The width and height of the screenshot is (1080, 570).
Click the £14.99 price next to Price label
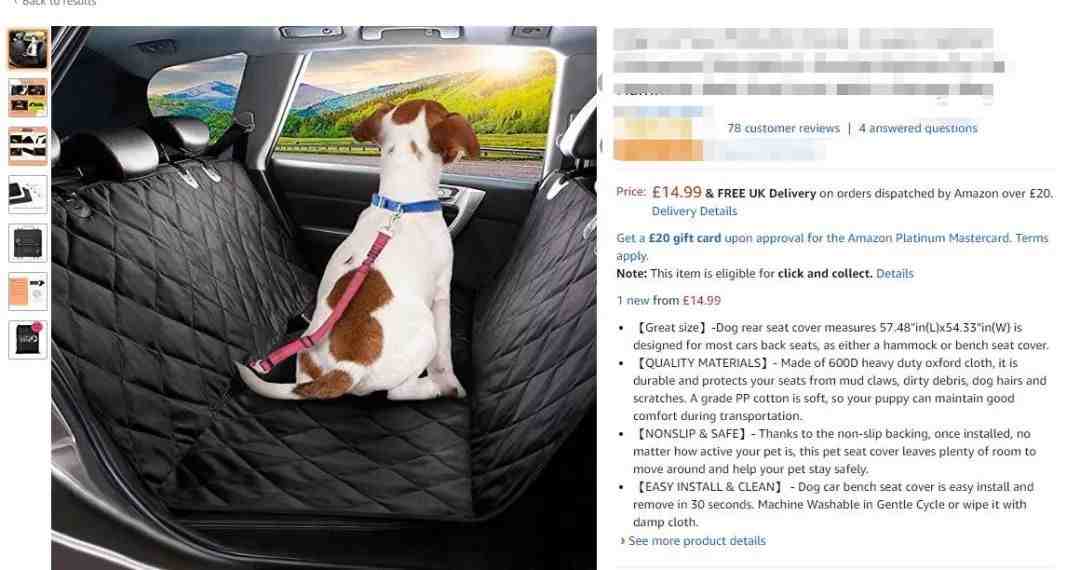[676, 193]
